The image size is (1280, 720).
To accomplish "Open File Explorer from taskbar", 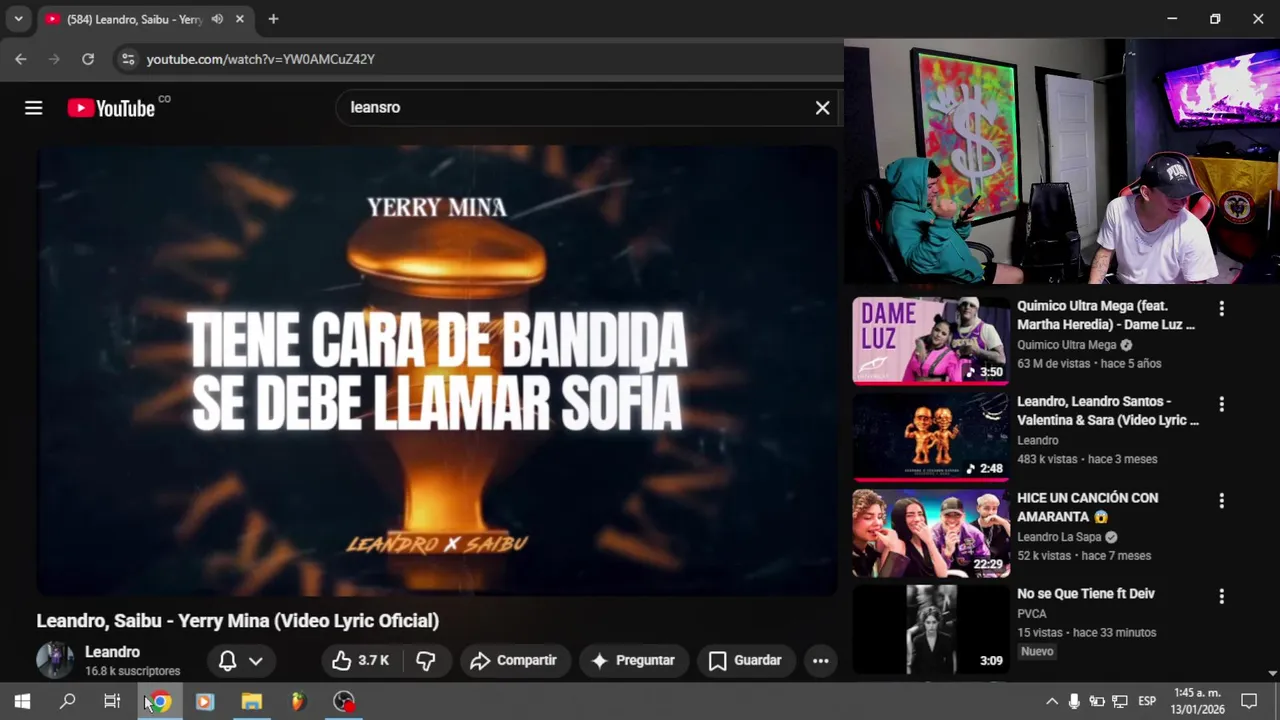I will tap(251, 701).
